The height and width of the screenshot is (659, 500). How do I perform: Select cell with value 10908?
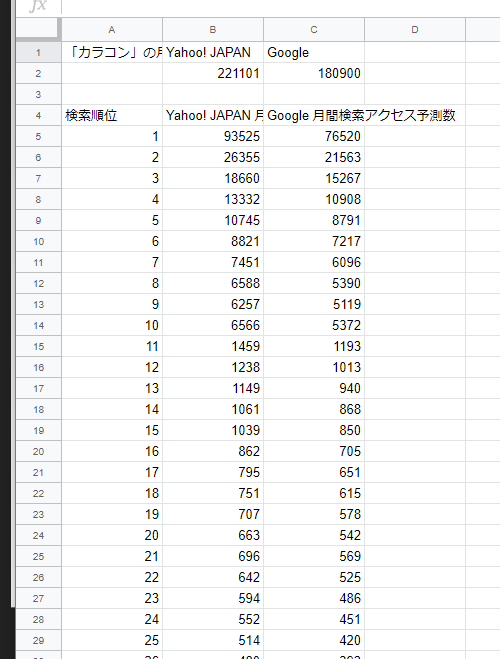click(x=314, y=200)
